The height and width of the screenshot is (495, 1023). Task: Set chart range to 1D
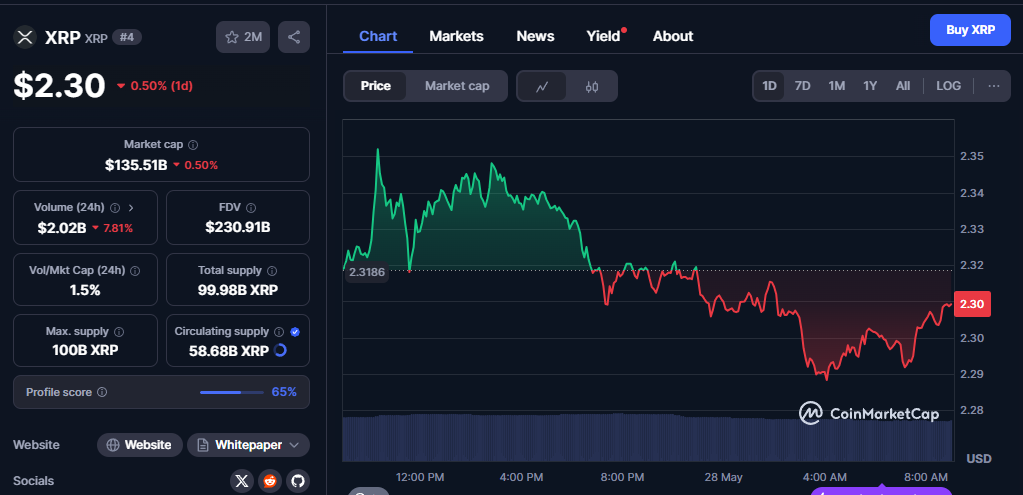(769, 86)
